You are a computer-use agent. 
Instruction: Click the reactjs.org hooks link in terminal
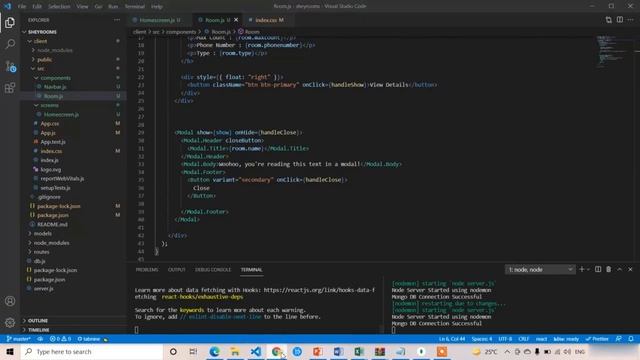[x=319, y=290]
